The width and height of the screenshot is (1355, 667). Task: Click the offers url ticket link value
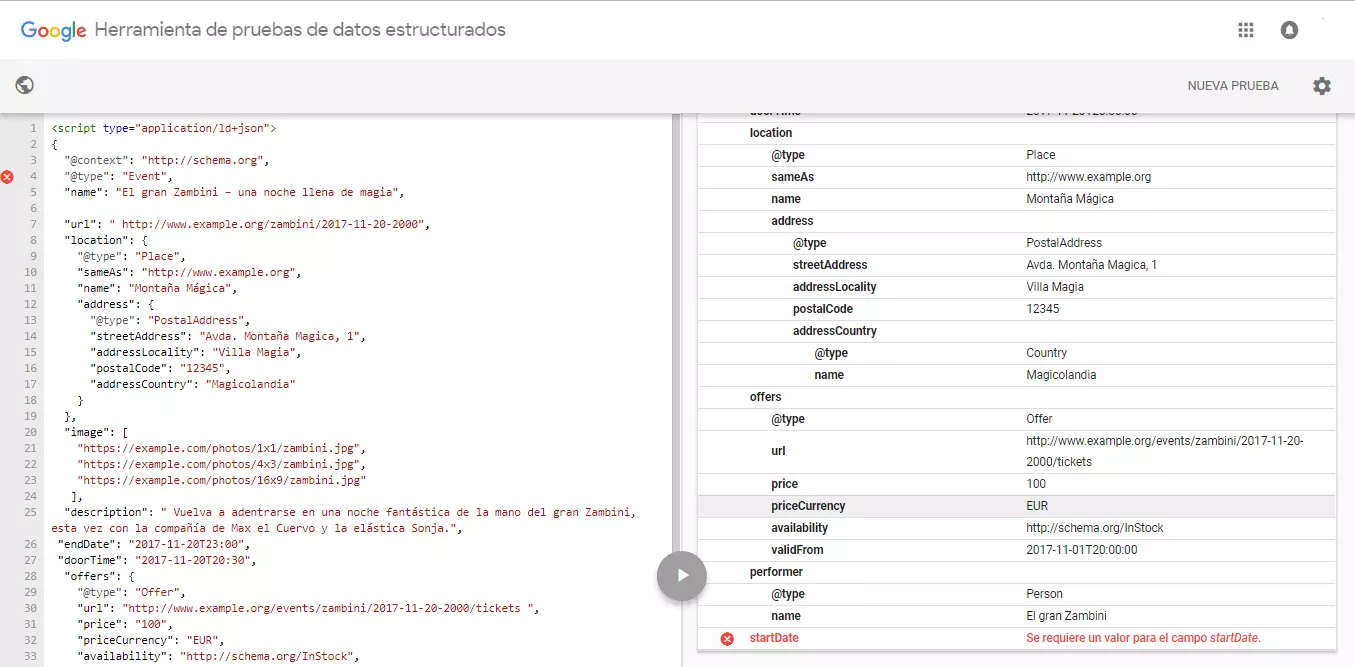(x=1165, y=451)
